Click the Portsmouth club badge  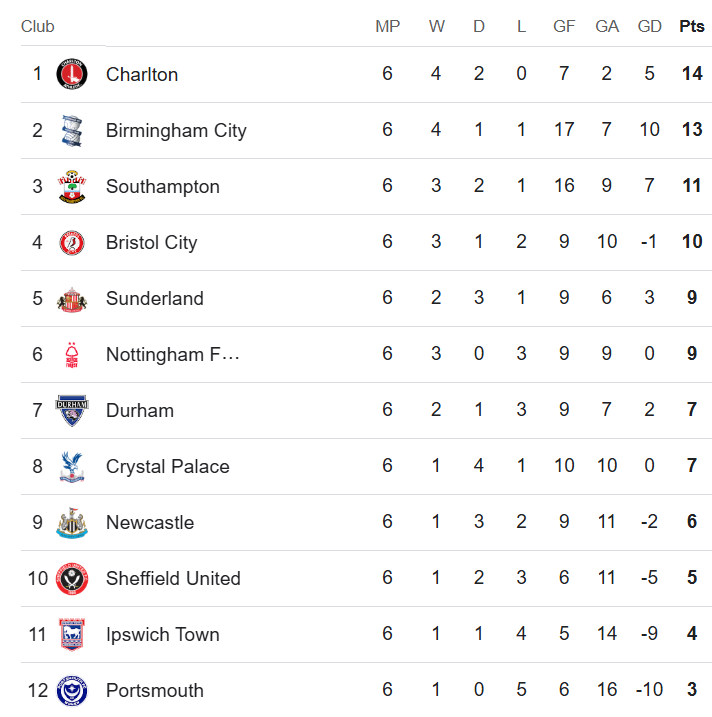click(72, 691)
